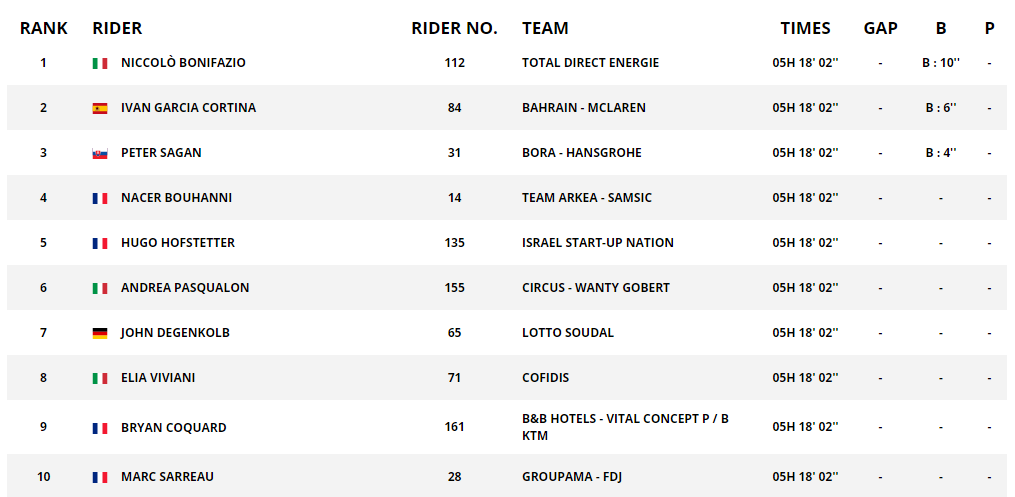Click the TEAM column header
The height and width of the screenshot is (497, 1015).
(545, 28)
